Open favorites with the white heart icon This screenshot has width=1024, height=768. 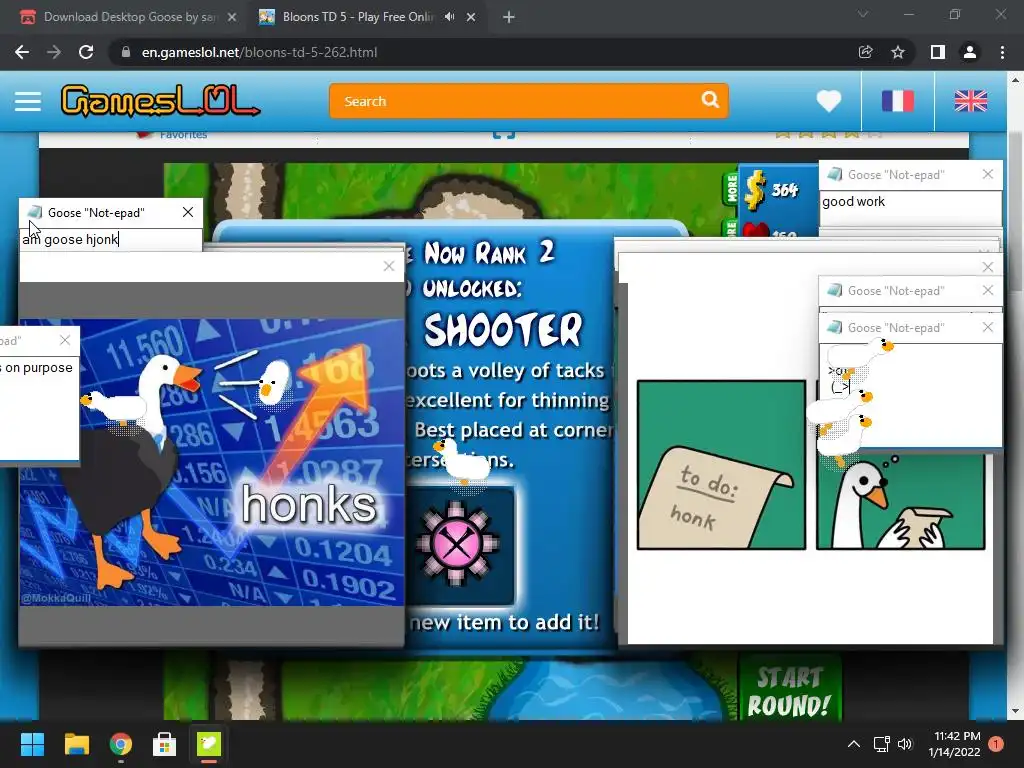coord(828,101)
